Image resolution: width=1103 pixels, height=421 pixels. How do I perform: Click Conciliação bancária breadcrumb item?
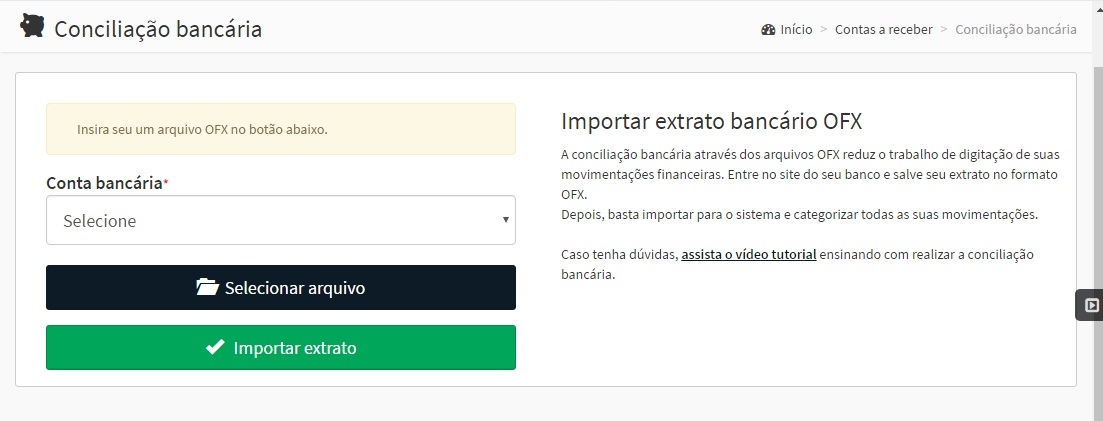coord(1016,30)
